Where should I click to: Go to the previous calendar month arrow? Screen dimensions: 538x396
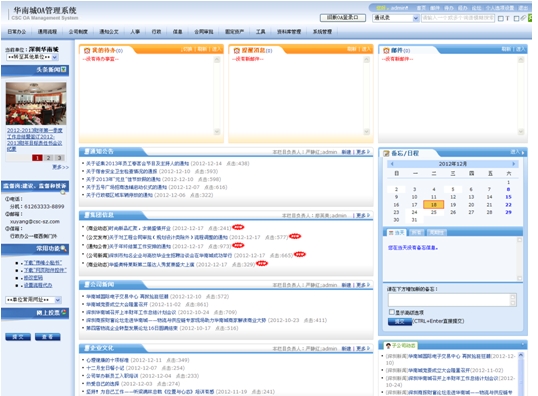pyautogui.click(x=392, y=164)
